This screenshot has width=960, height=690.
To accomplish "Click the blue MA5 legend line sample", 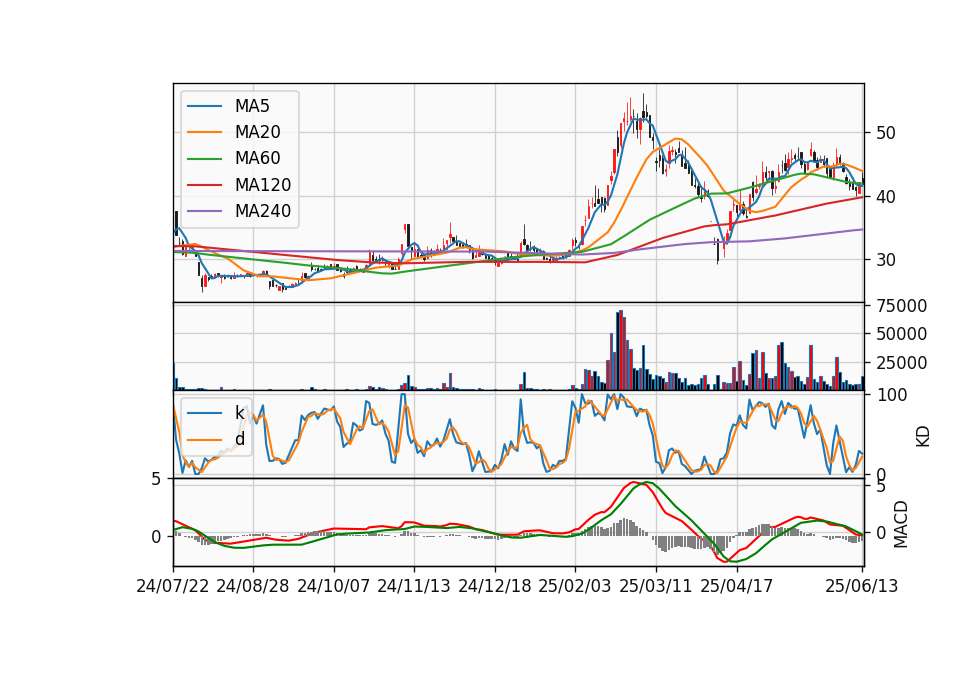I will coord(204,107).
